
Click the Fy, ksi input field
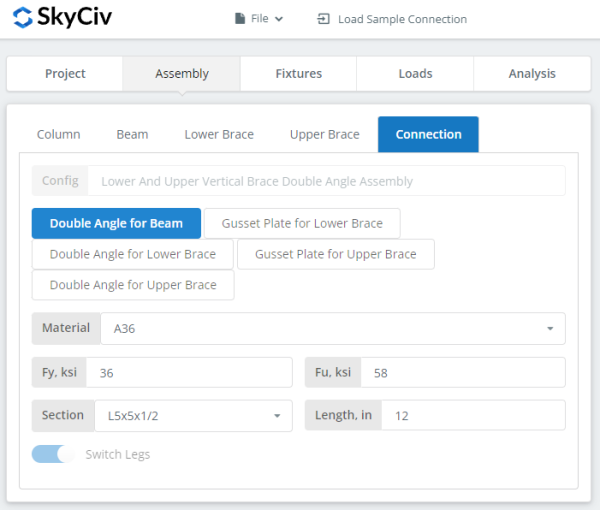click(189, 372)
